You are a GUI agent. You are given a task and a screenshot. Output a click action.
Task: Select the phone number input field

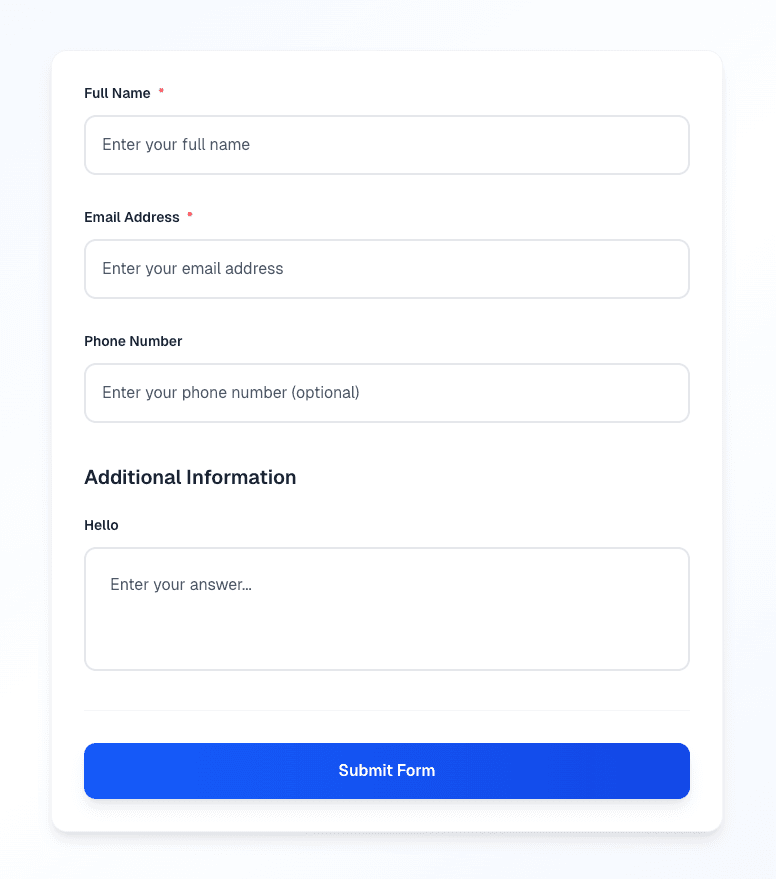[387, 392]
